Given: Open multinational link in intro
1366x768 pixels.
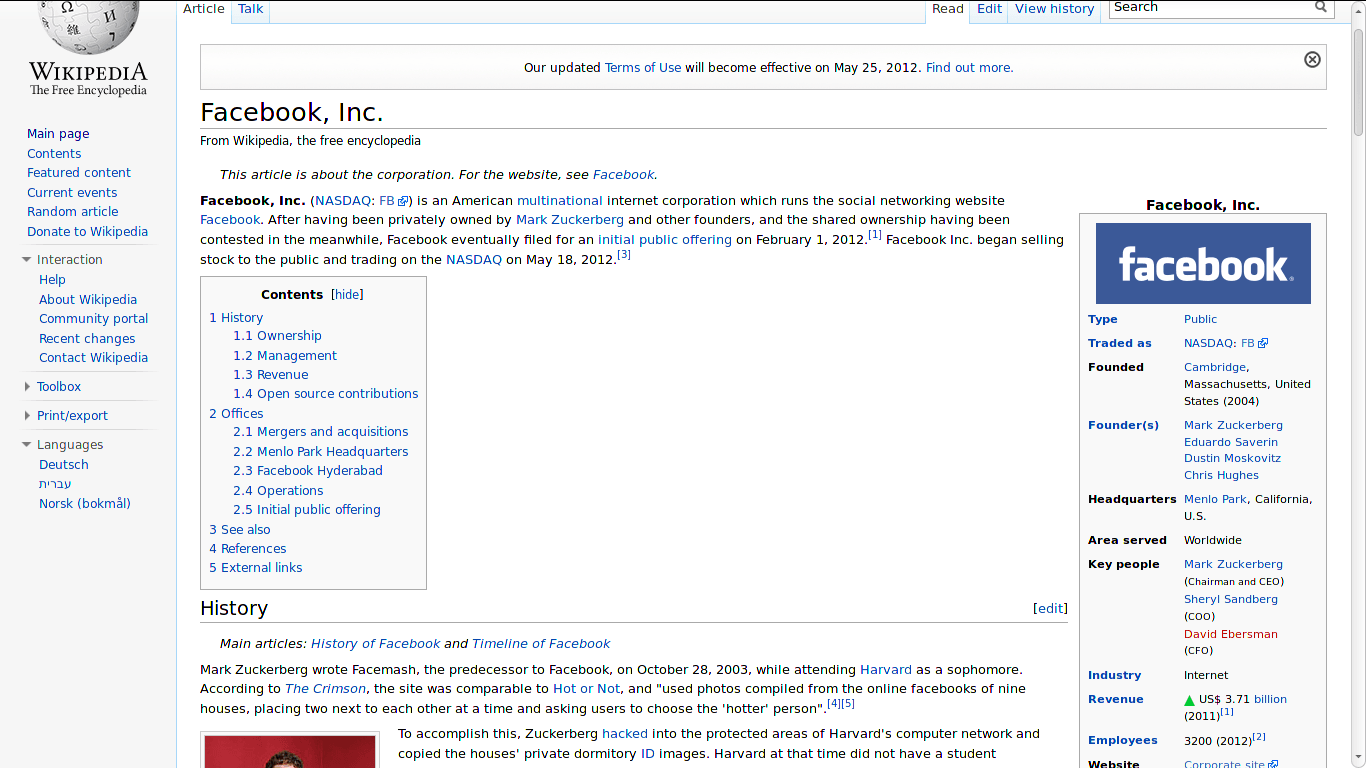Looking at the screenshot, I should tap(560, 201).
